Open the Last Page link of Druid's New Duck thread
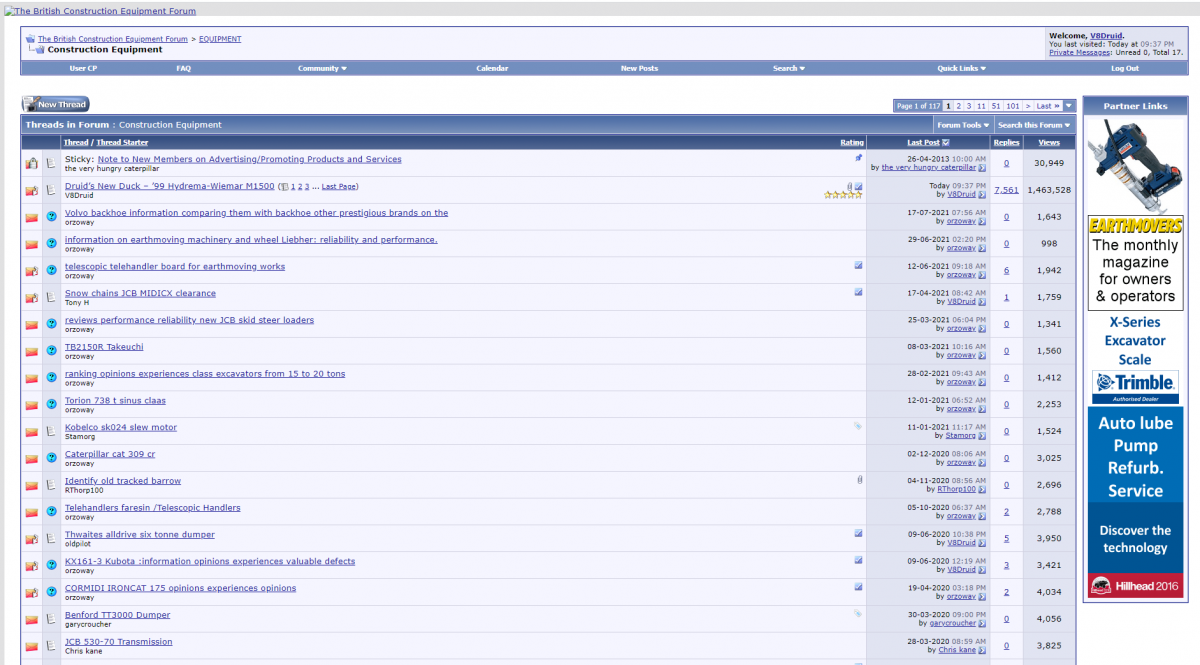 pyautogui.click(x=339, y=186)
